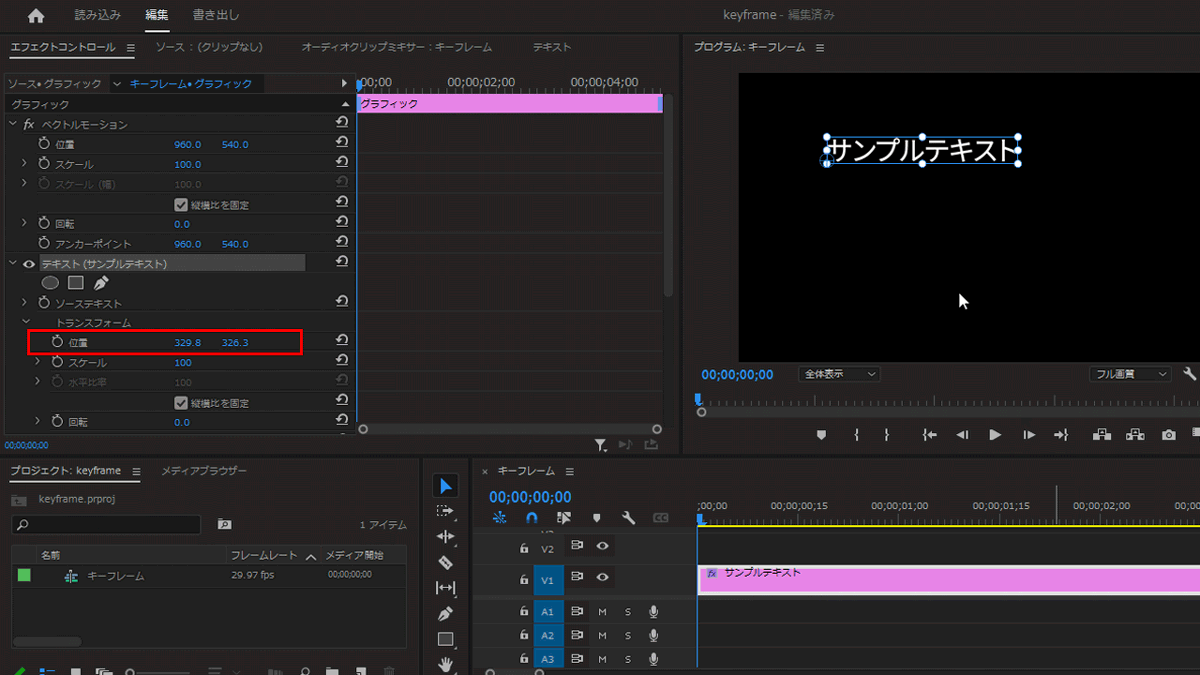1200x675 pixels.
Task: Uncheck 縦横比を固定 under トランスフォーム
Action: pyautogui.click(x=181, y=403)
